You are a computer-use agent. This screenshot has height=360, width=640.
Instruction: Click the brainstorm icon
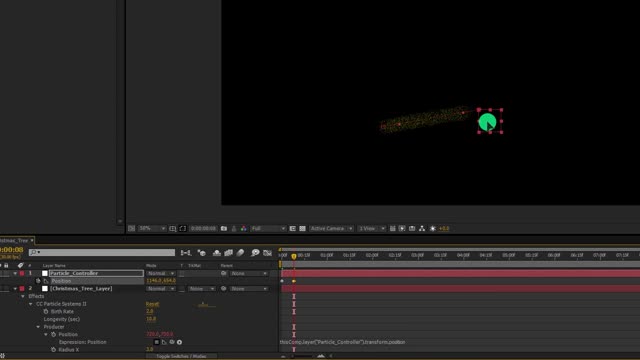[256, 253]
